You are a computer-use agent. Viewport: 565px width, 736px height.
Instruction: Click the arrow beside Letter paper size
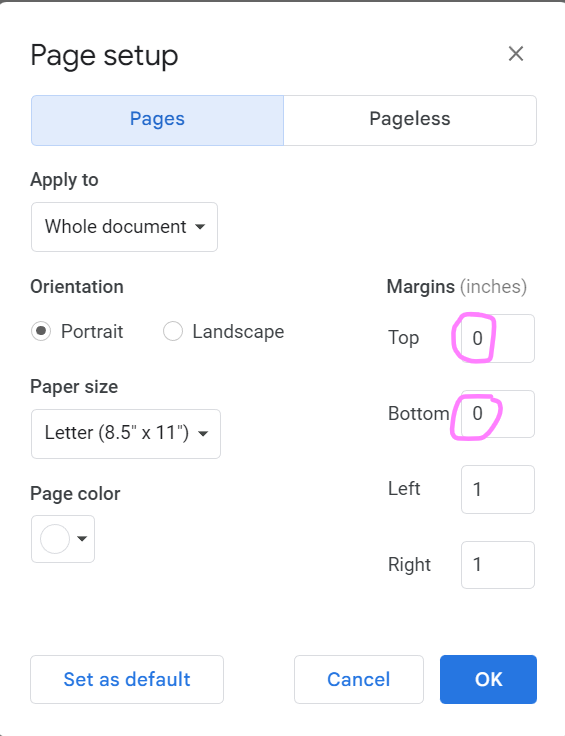203,434
